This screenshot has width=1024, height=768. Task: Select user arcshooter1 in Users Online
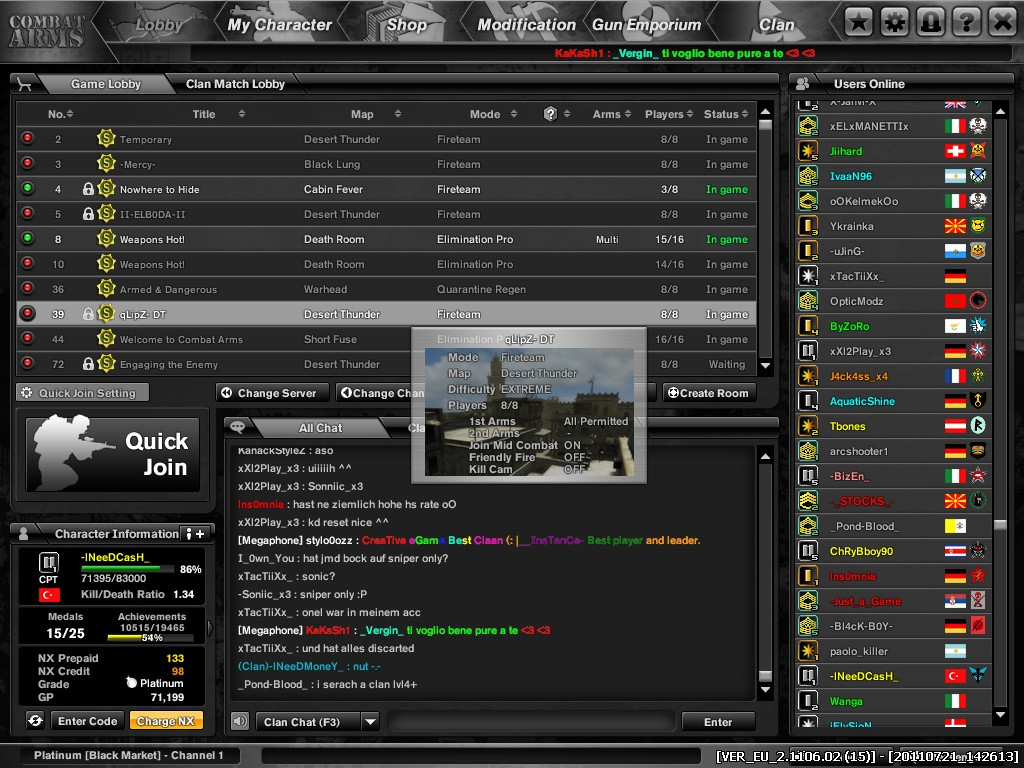(892, 451)
